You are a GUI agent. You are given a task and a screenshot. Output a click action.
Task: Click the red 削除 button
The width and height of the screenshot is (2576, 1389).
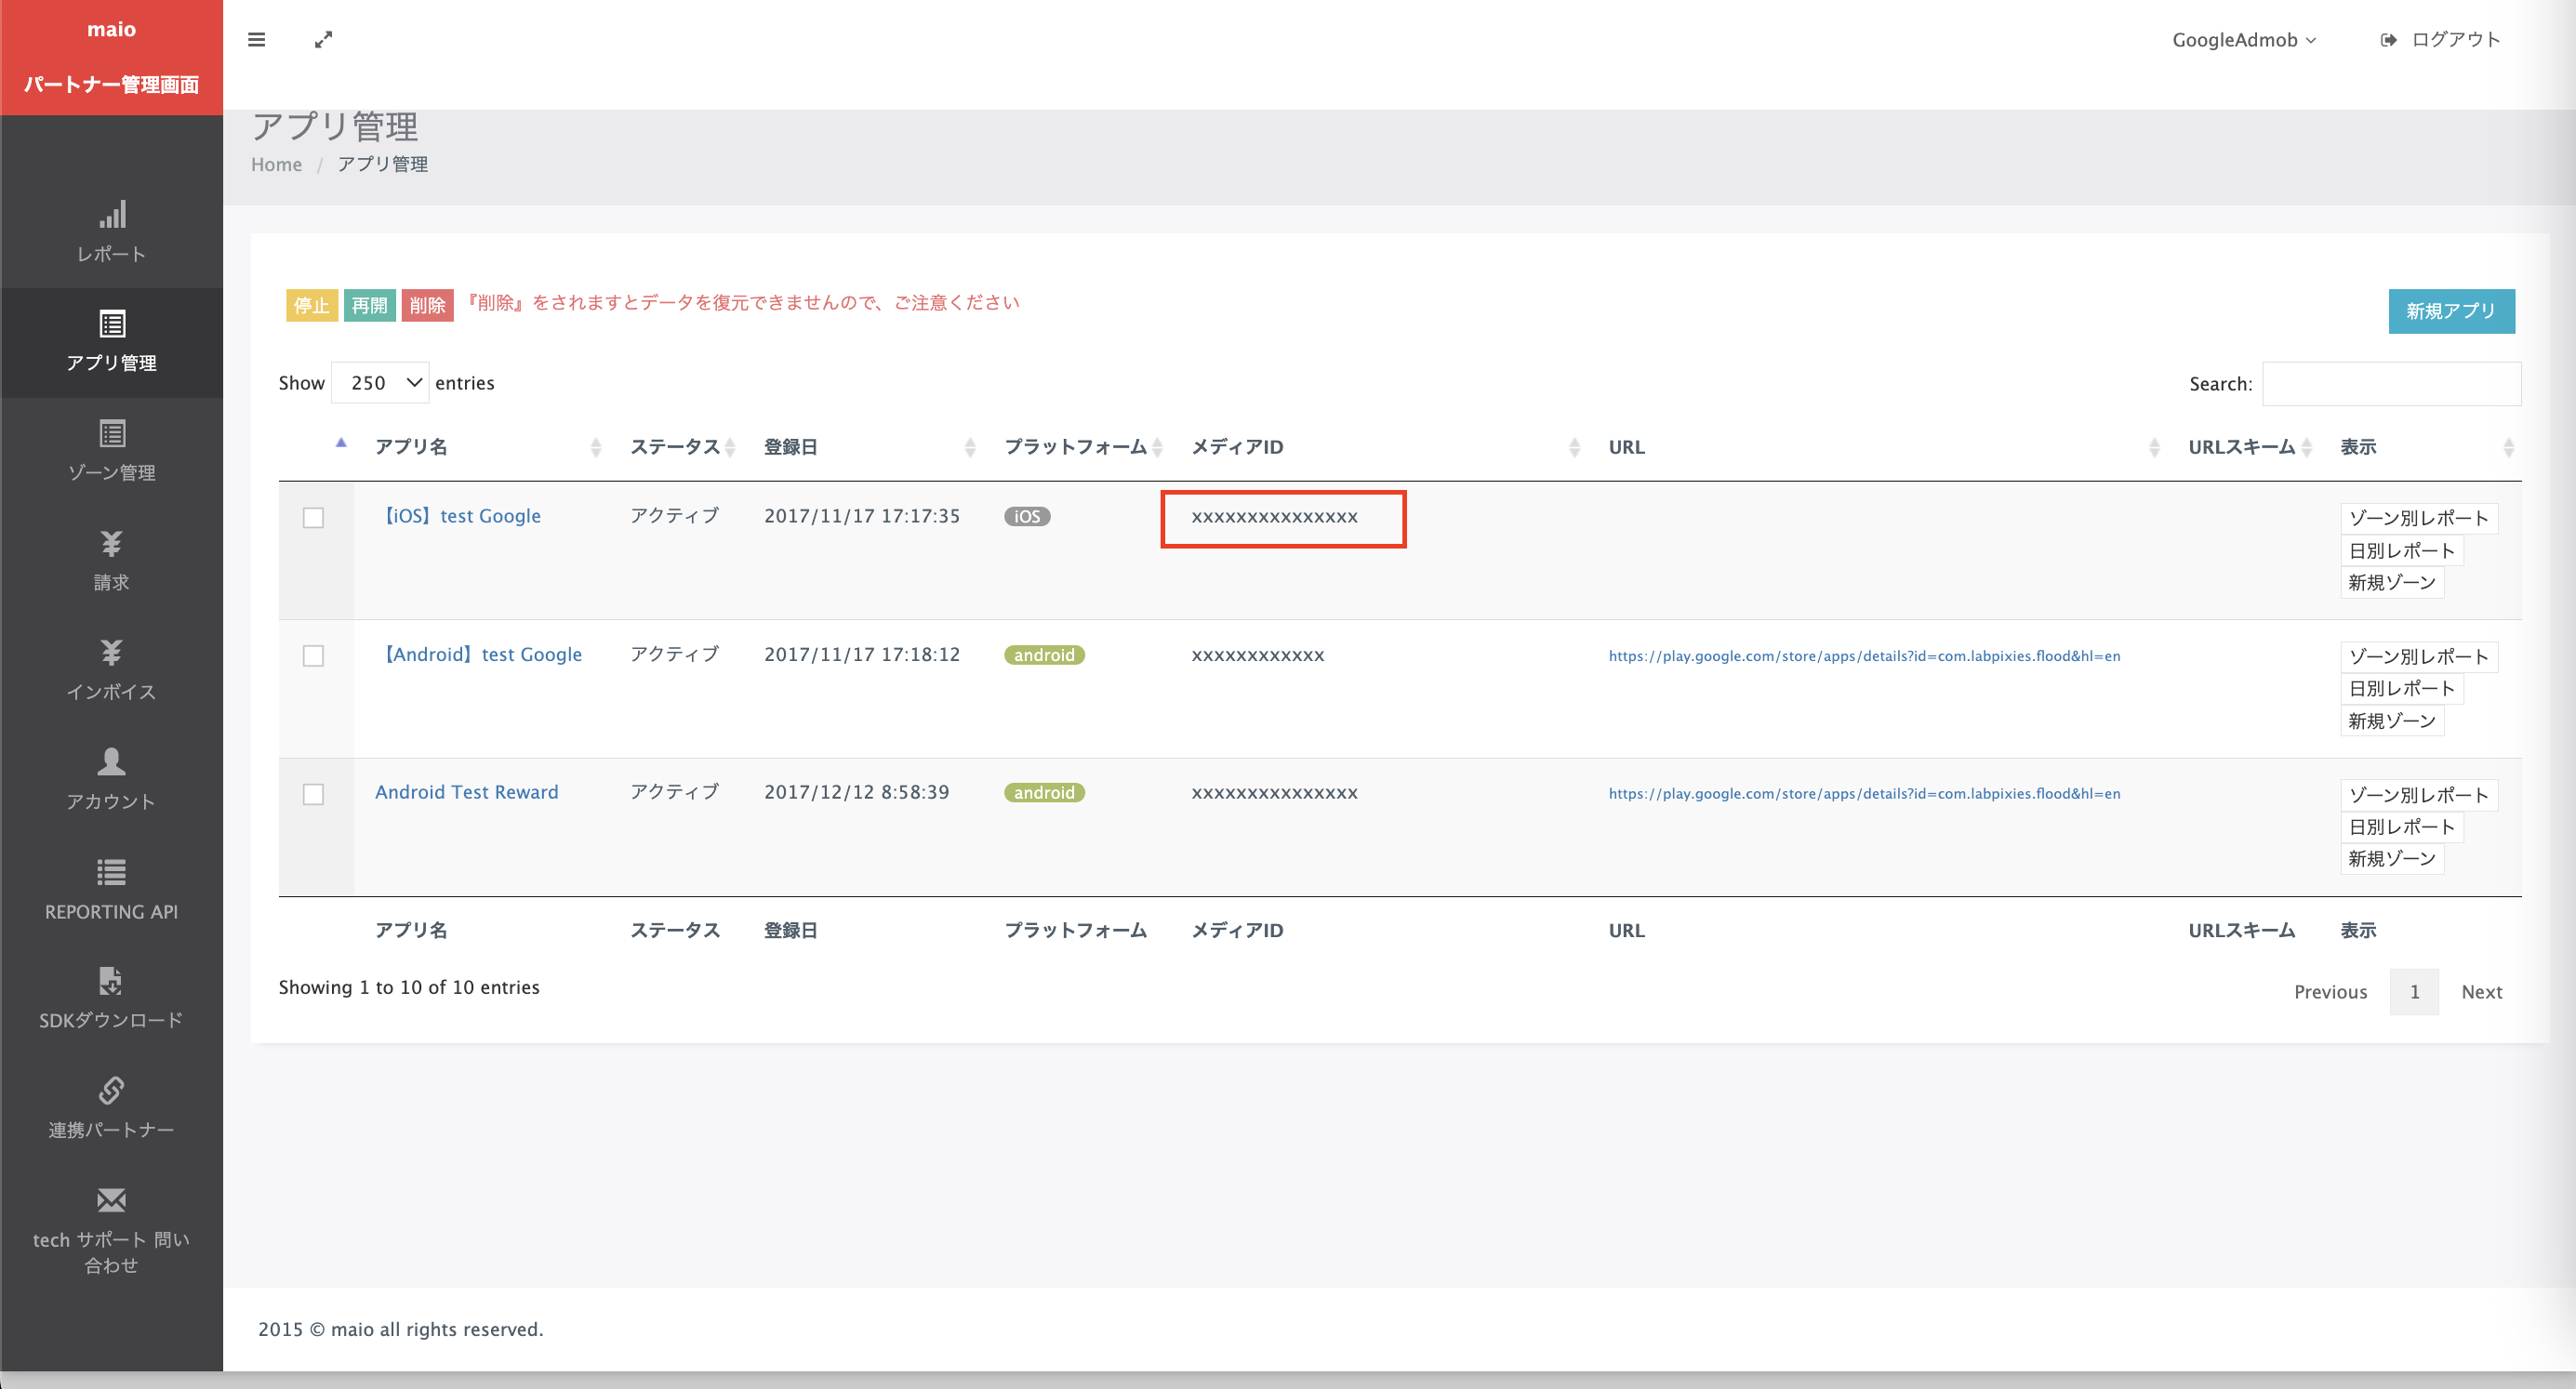click(x=427, y=305)
